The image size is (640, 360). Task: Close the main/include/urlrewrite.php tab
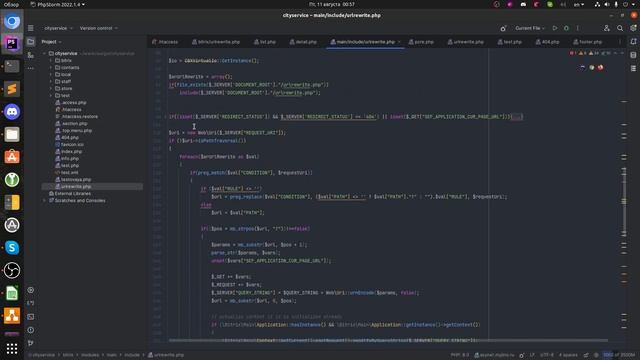(x=399, y=42)
